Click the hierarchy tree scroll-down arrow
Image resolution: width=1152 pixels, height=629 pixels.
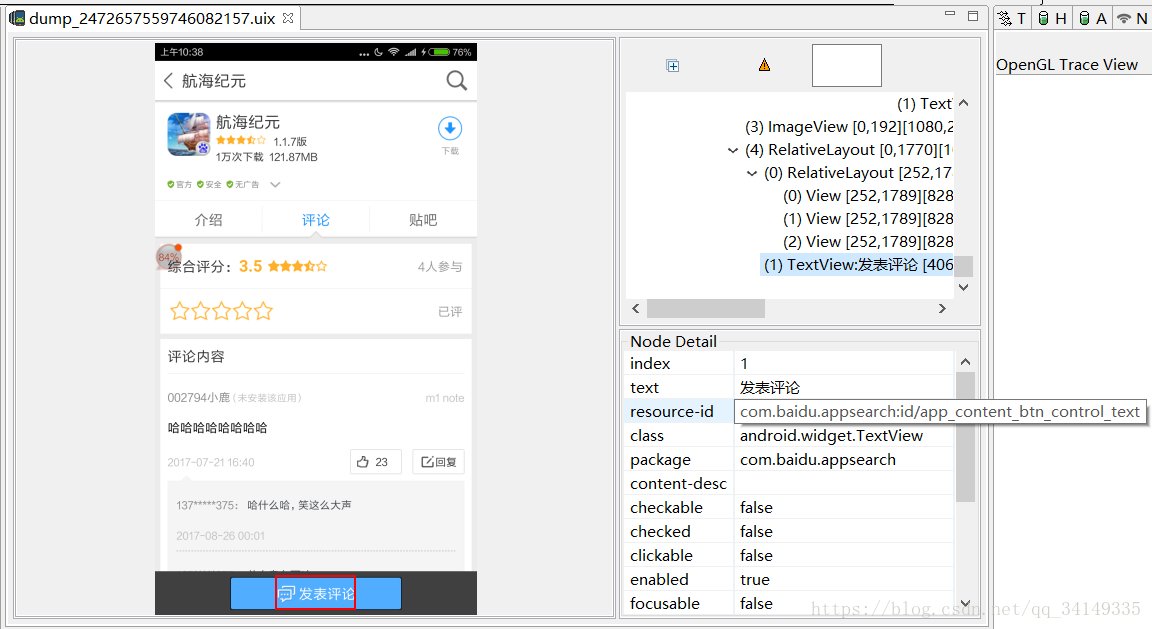964,287
